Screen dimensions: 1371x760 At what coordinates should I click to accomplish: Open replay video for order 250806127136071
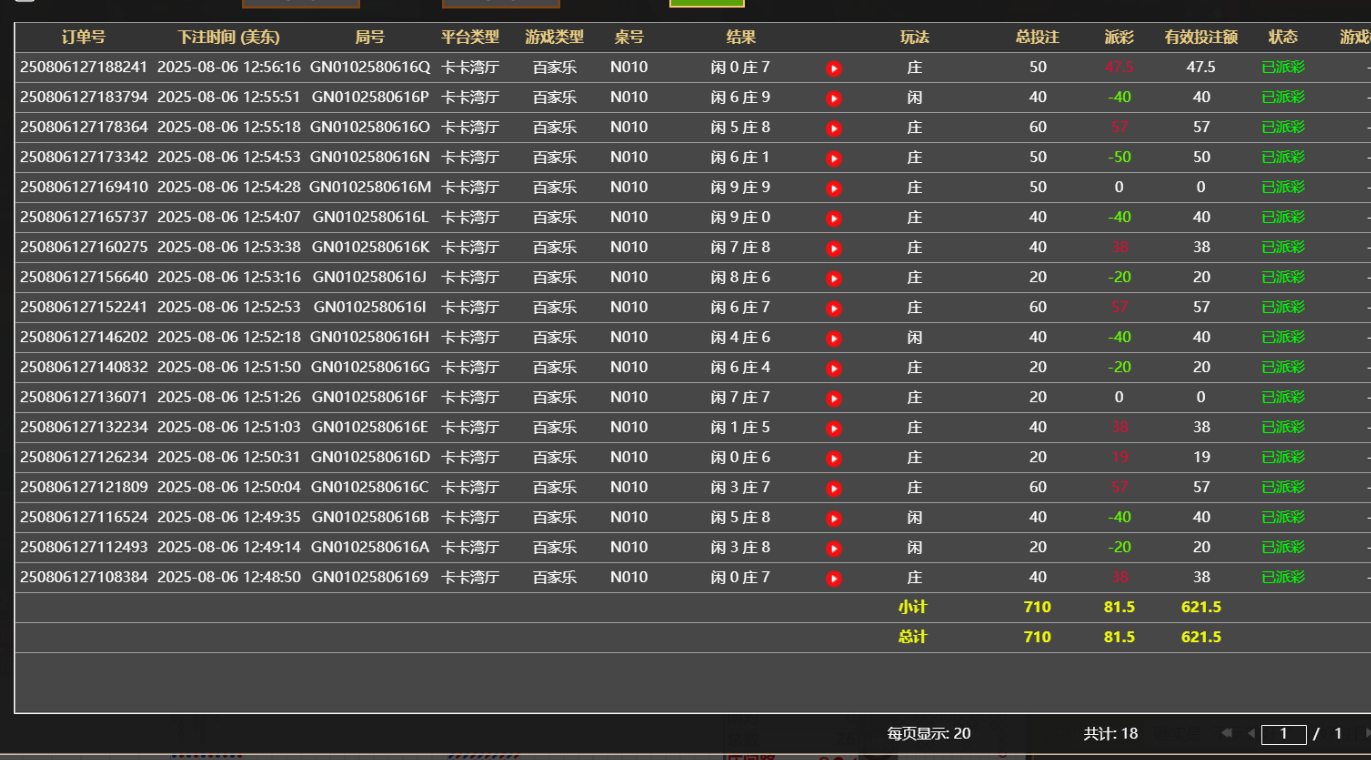click(x=833, y=397)
